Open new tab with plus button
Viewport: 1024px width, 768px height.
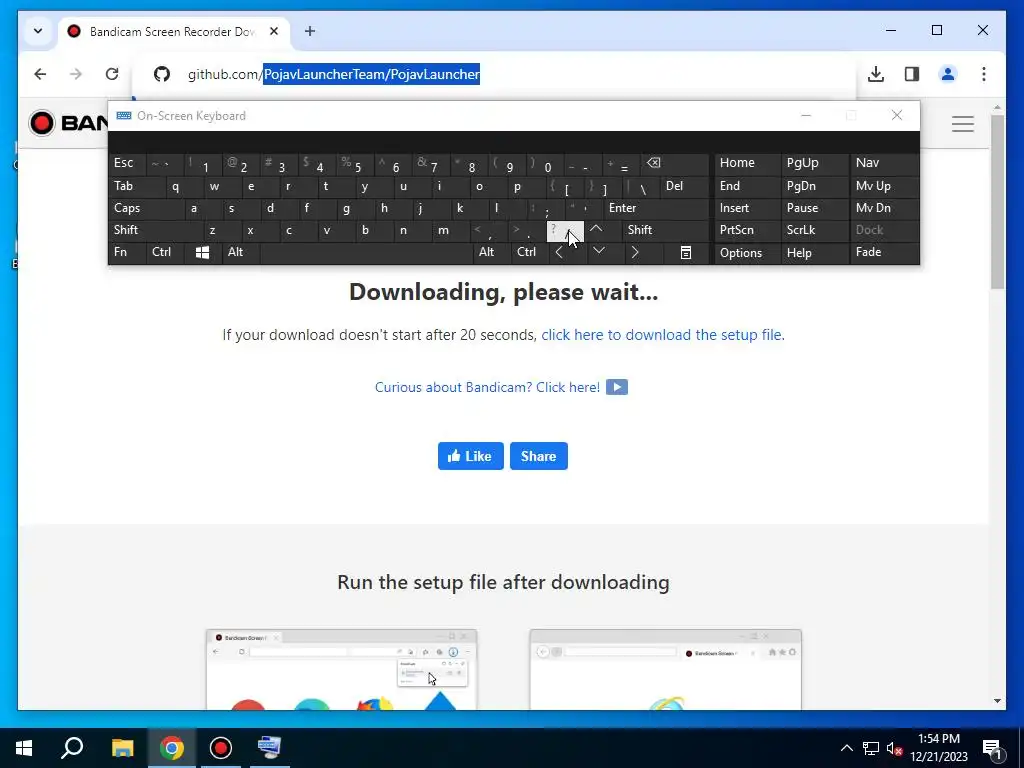click(x=310, y=31)
